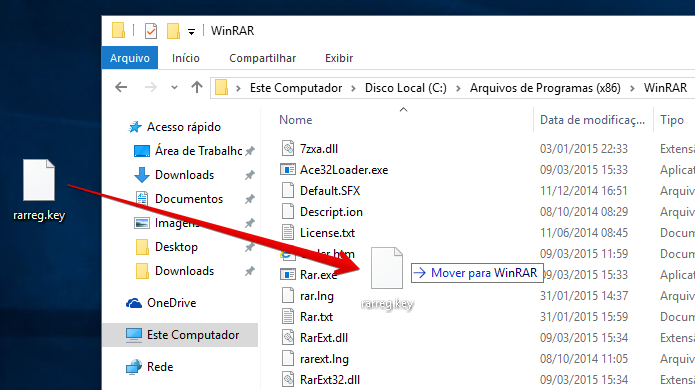Viewport: 695px width, 390px height.
Task: Go back with the Back arrow
Action: 121,87
